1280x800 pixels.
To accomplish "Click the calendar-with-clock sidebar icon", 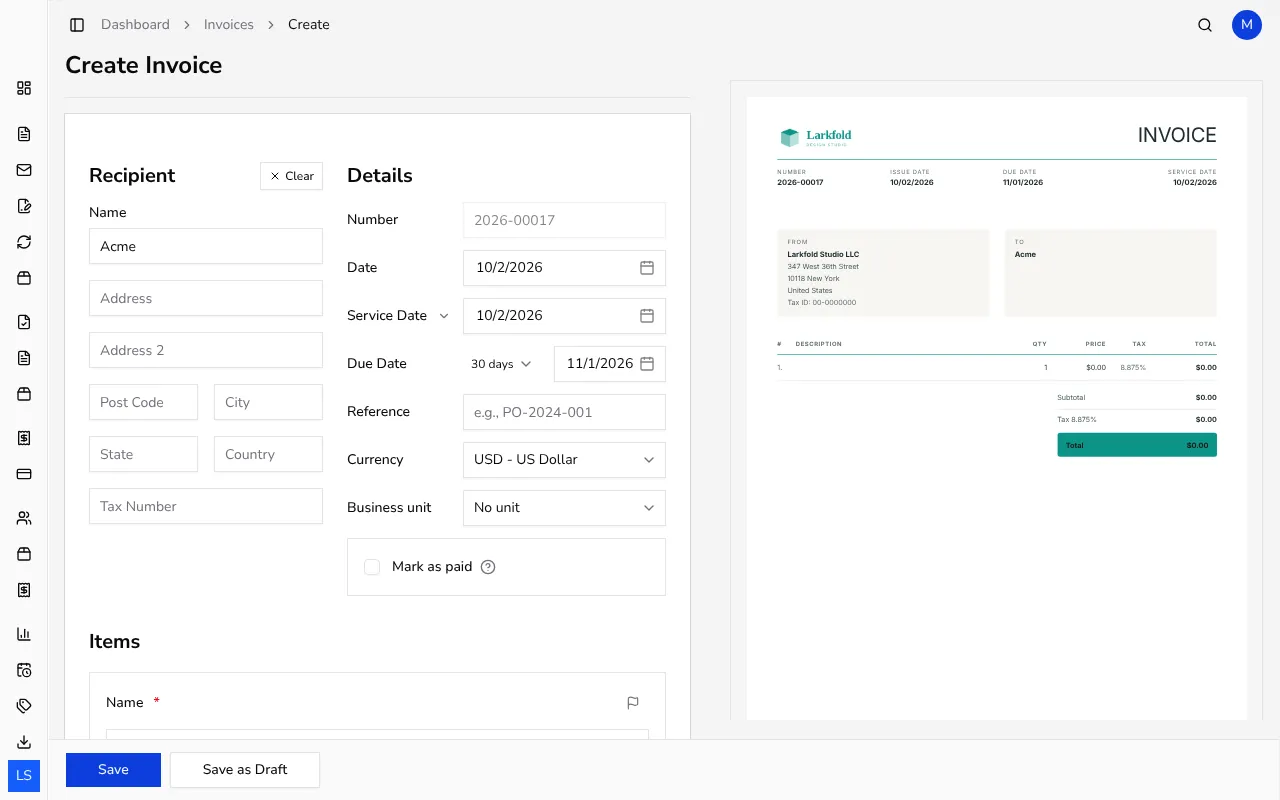I will [x=24, y=670].
